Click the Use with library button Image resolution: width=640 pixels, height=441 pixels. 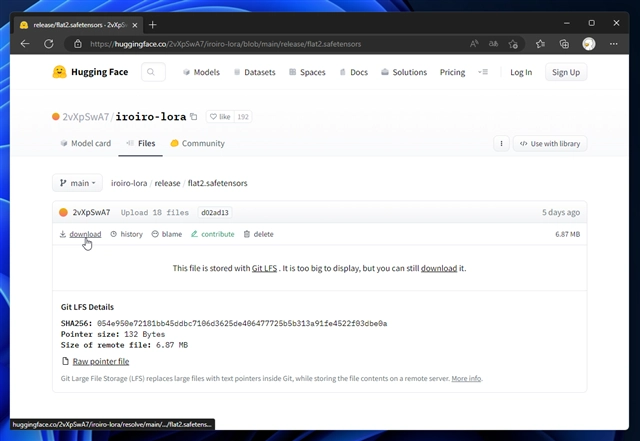tap(550, 143)
